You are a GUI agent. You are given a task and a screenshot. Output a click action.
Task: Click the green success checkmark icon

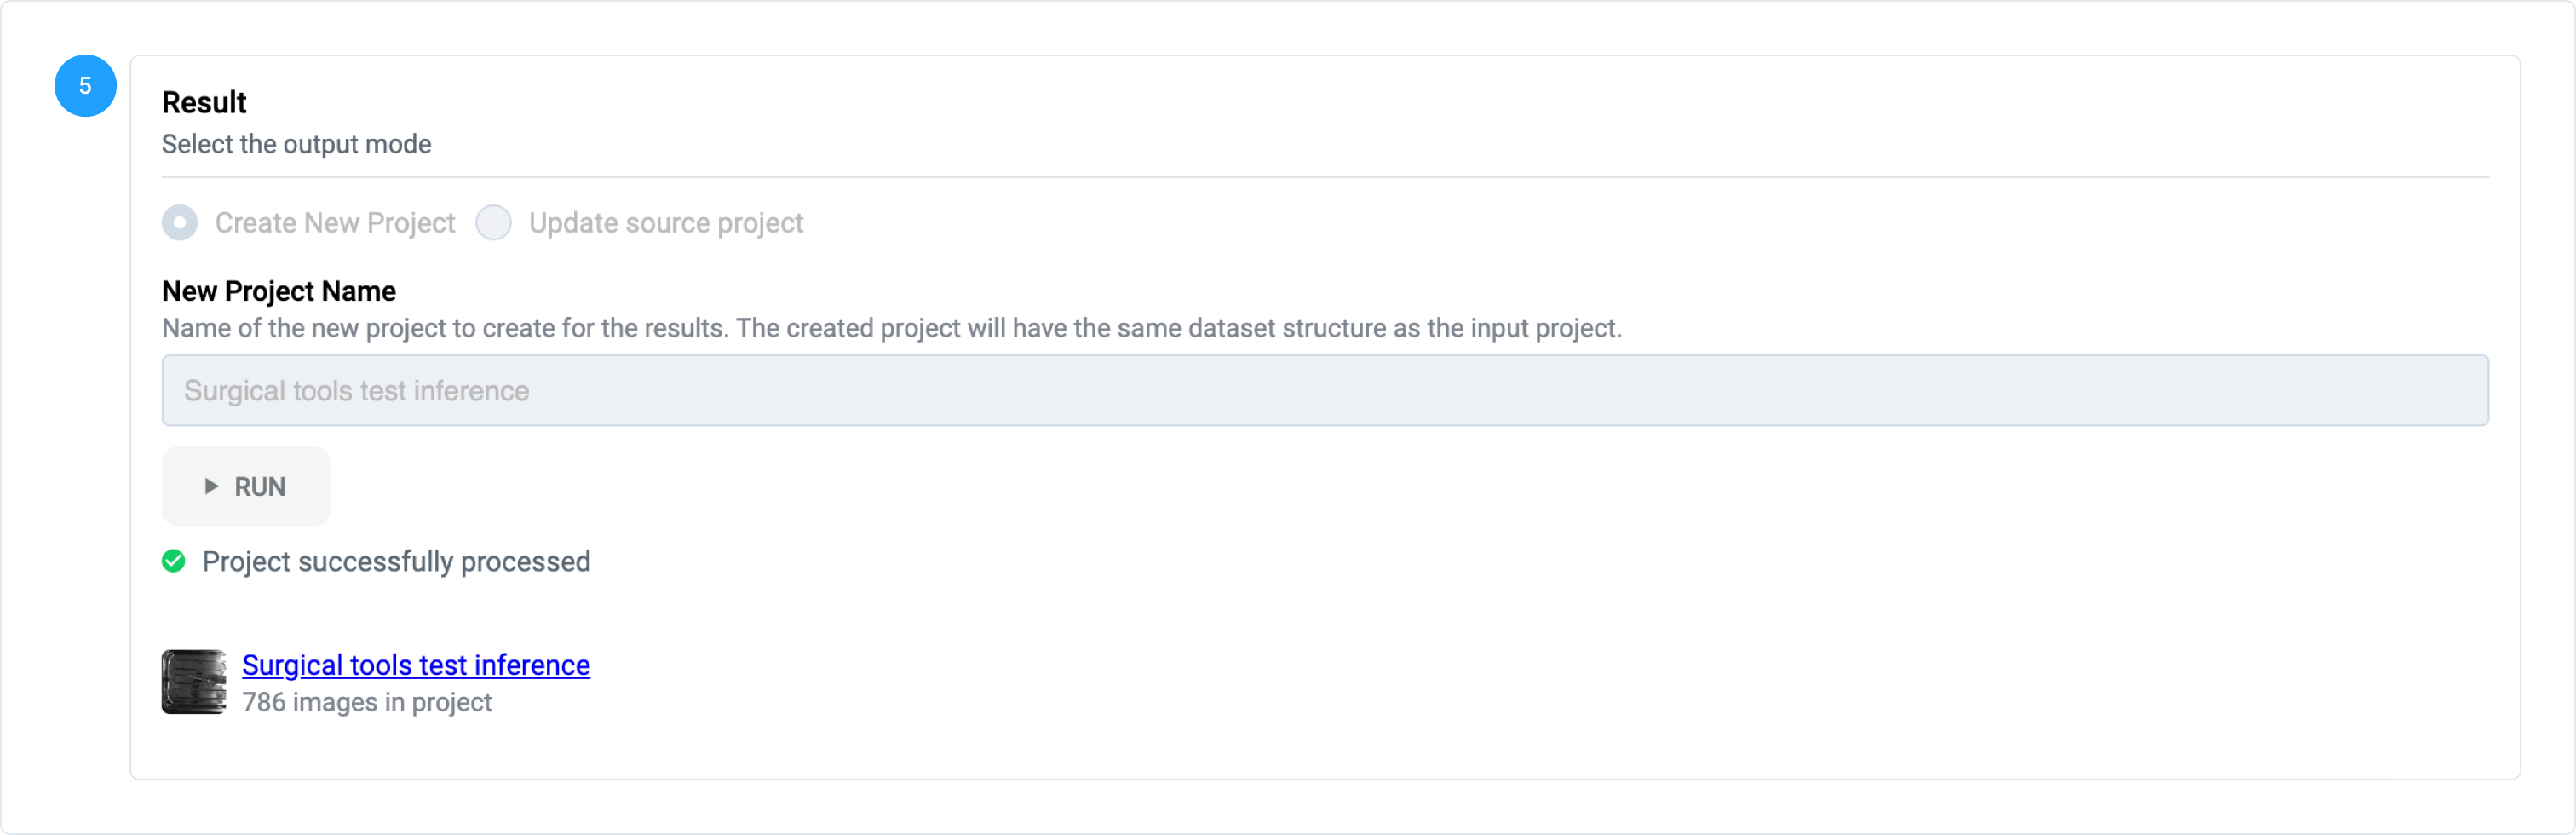[x=174, y=561]
